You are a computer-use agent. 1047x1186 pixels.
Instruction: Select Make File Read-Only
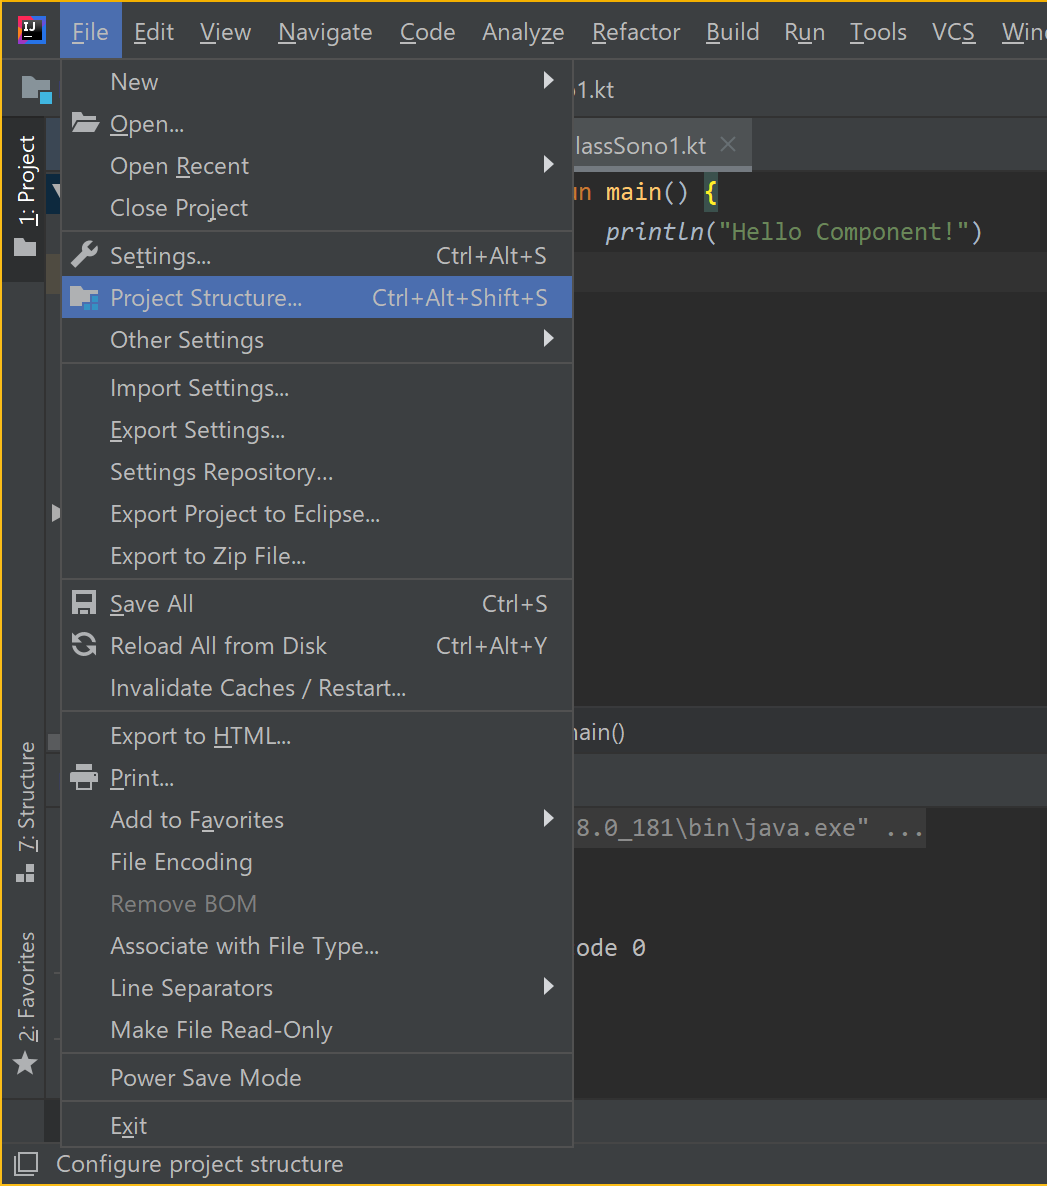coord(317,1029)
